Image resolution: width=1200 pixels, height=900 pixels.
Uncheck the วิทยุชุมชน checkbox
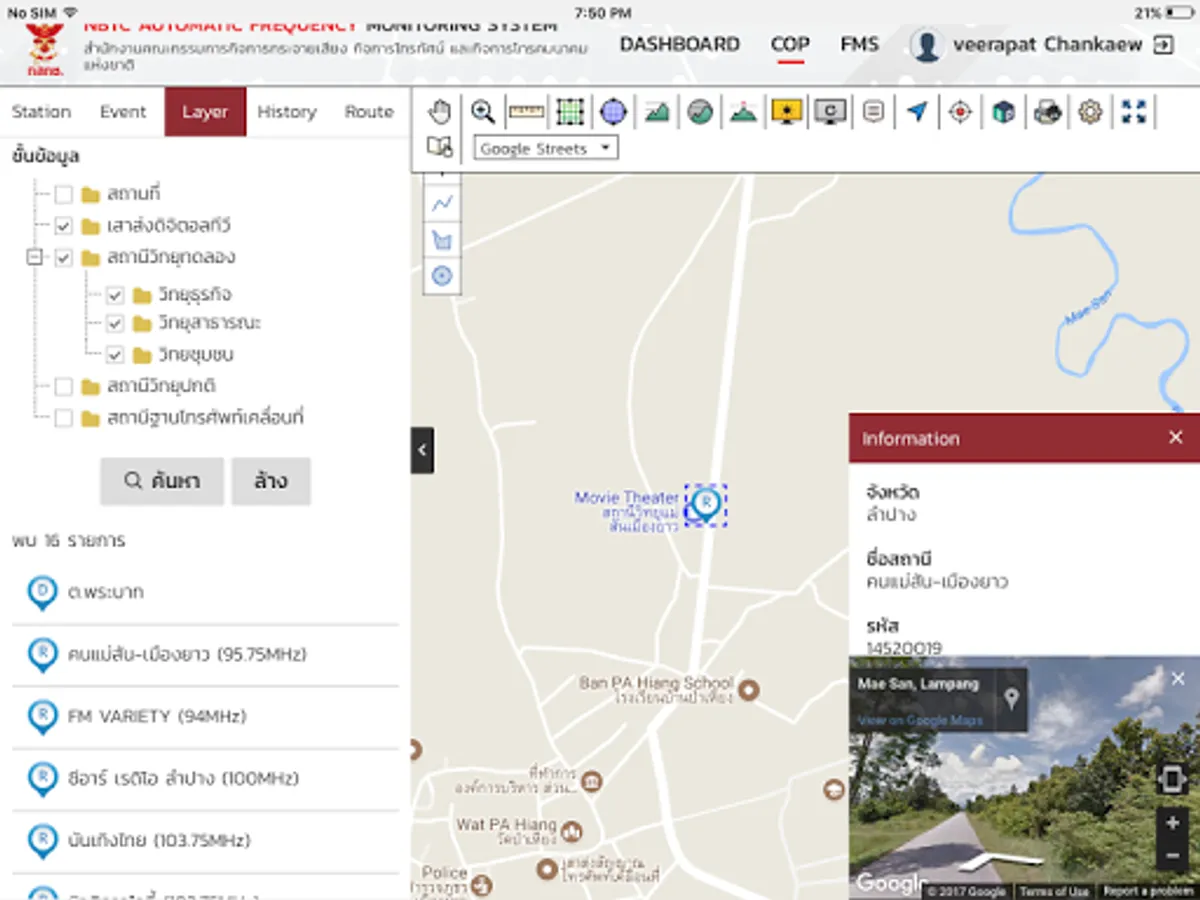click(115, 354)
